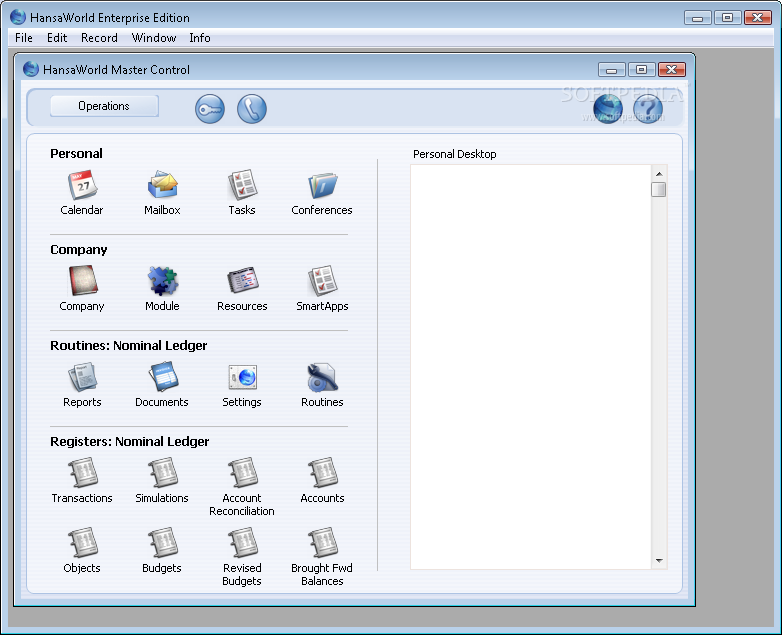The height and width of the screenshot is (635, 782).
Task: Click the Personal Desktop scroll-down arrow
Action: [659, 561]
